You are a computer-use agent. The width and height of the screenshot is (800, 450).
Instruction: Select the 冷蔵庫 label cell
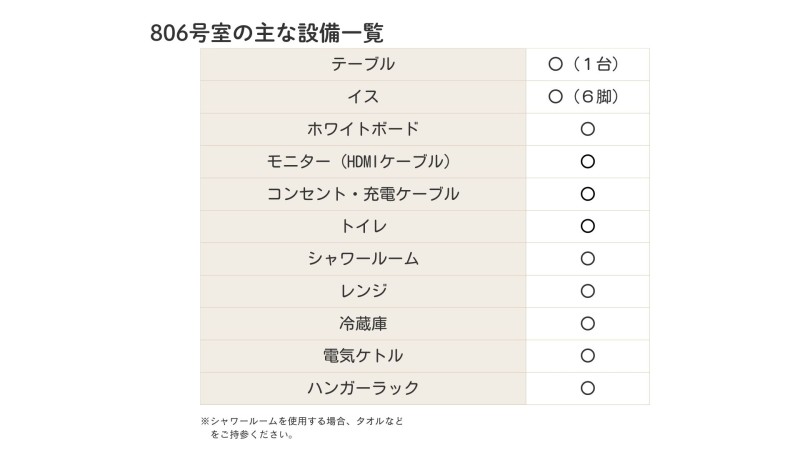coord(363,323)
